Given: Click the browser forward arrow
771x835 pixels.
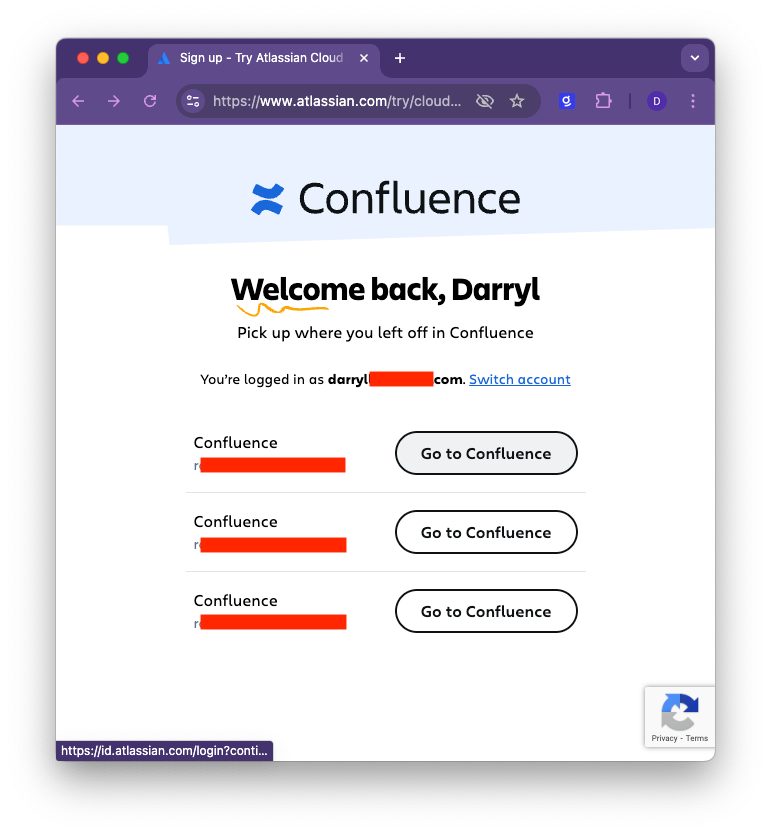Looking at the screenshot, I should [x=114, y=101].
